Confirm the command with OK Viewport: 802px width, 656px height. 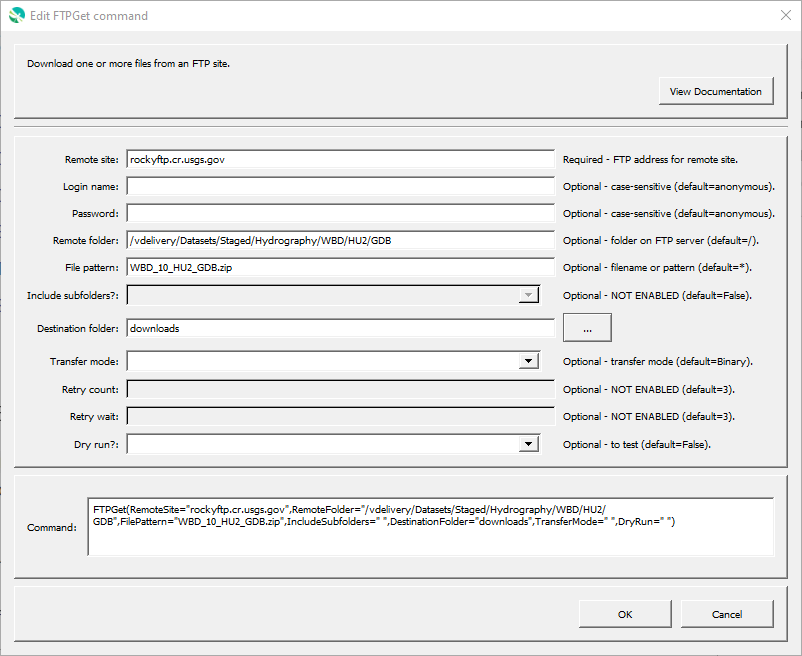pyautogui.click(x=625, y=614)
